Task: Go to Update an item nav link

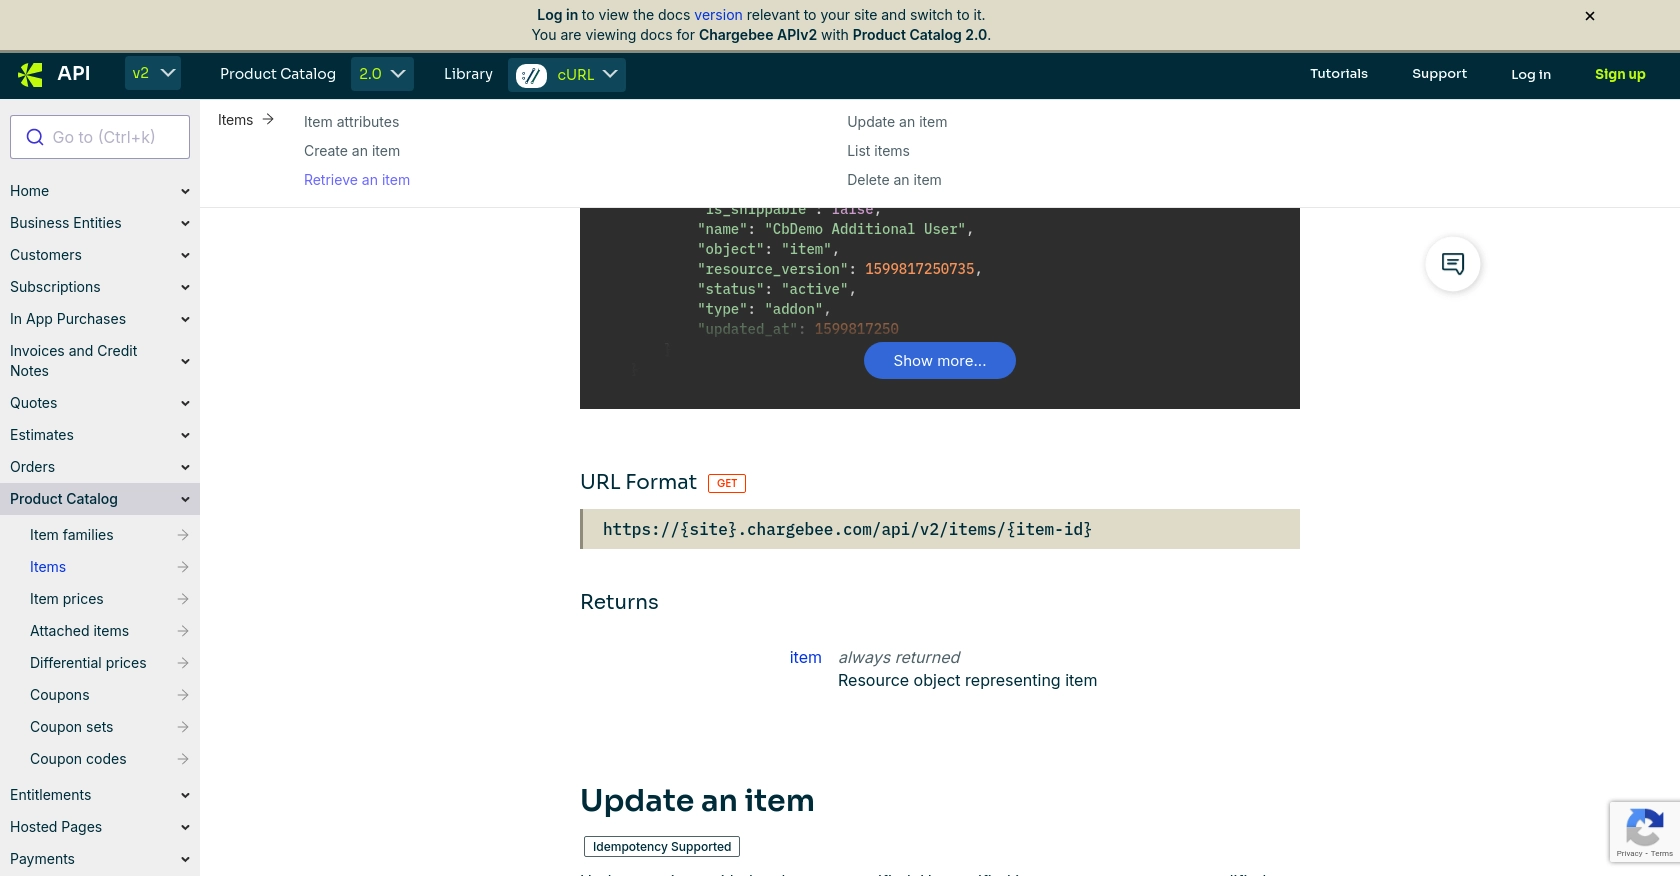Action: click(897, 122)
